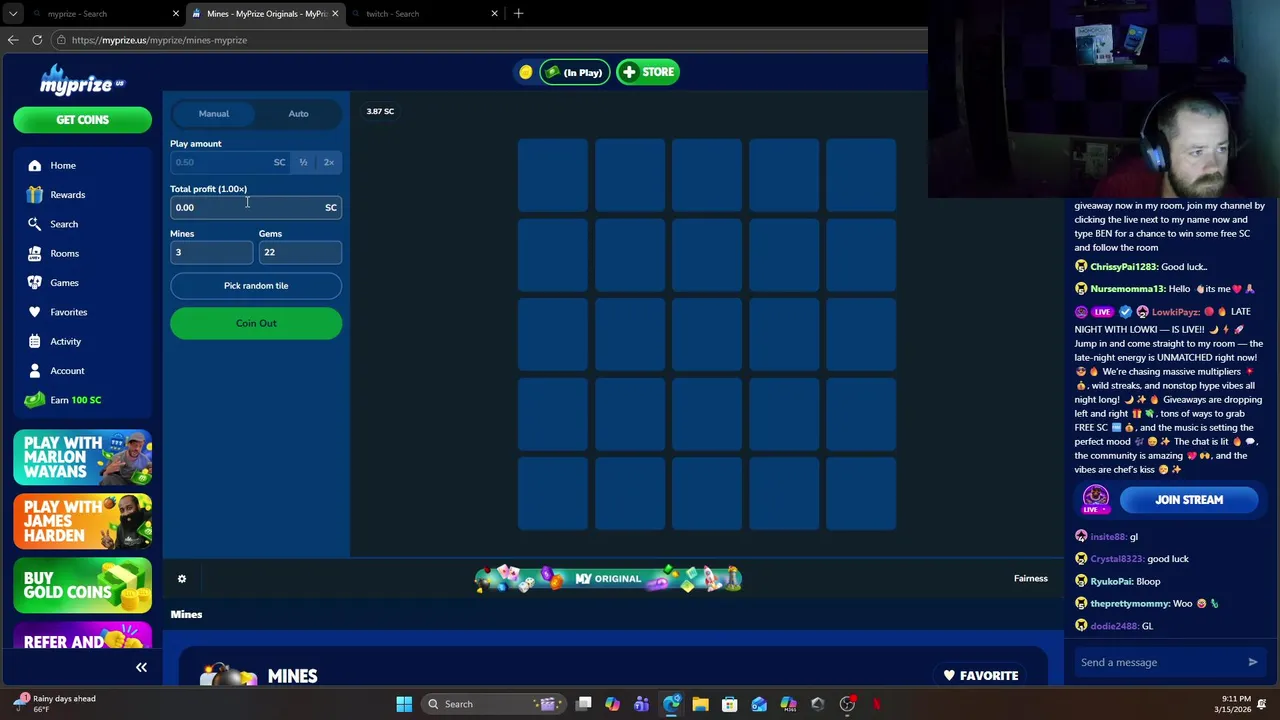This screenshot has width=1280, height=720.
Task: Click JOIN STREAM button
Action: click(x=1189, y=500)
